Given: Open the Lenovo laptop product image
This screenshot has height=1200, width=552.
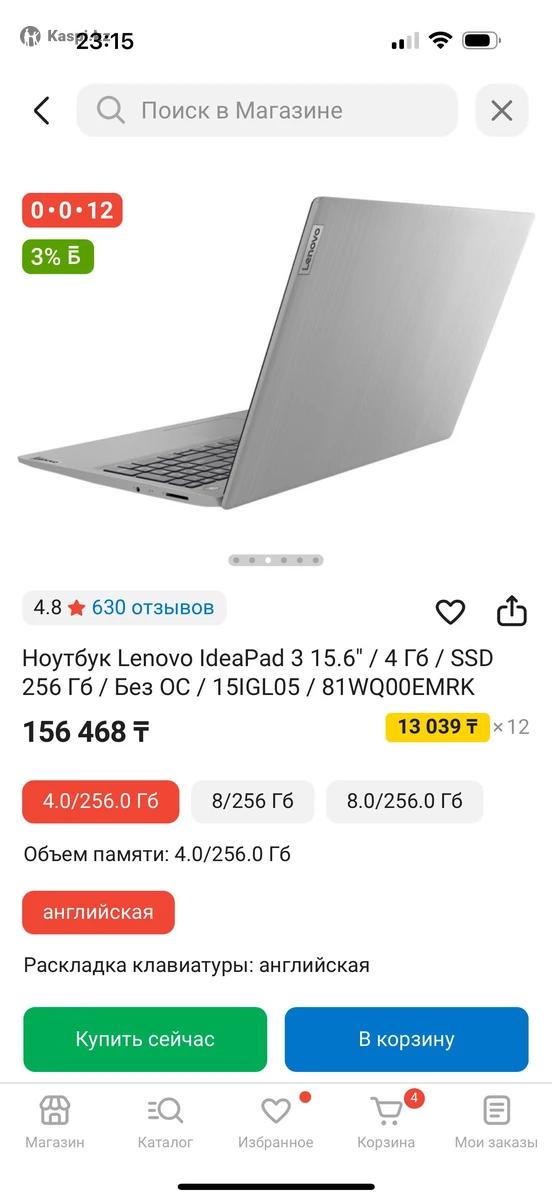Looking at the screenshot, I should (x=276, y=350).
